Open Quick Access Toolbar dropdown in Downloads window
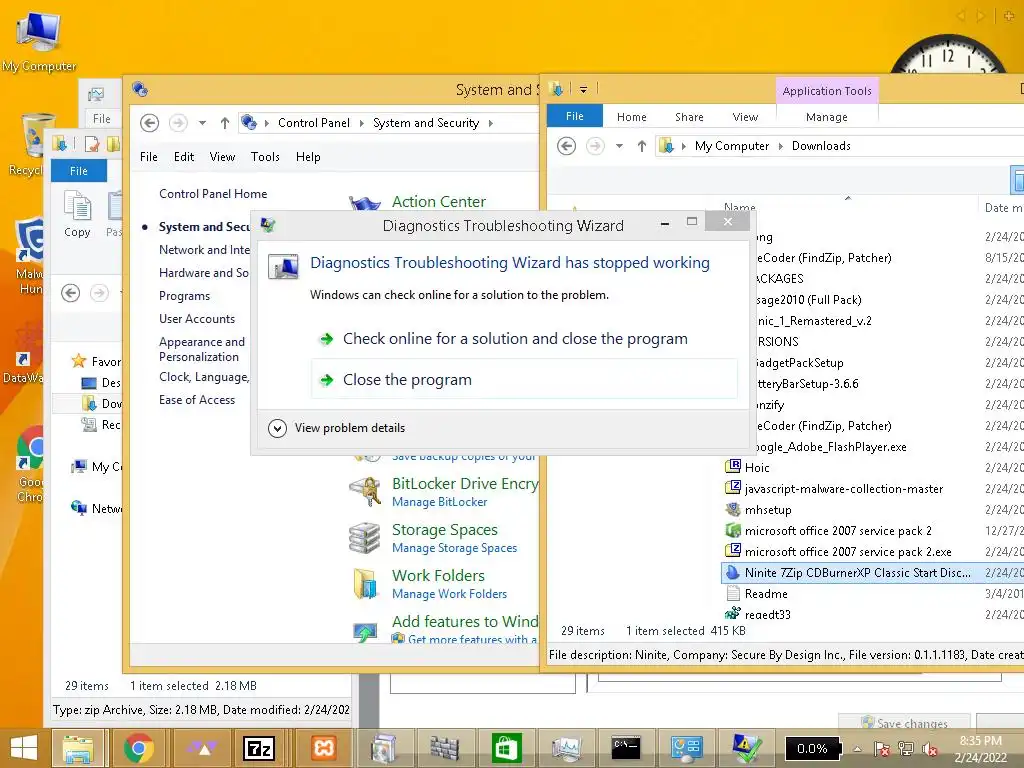The height and width of the screenshot is (768, 1024). point(583,89)
